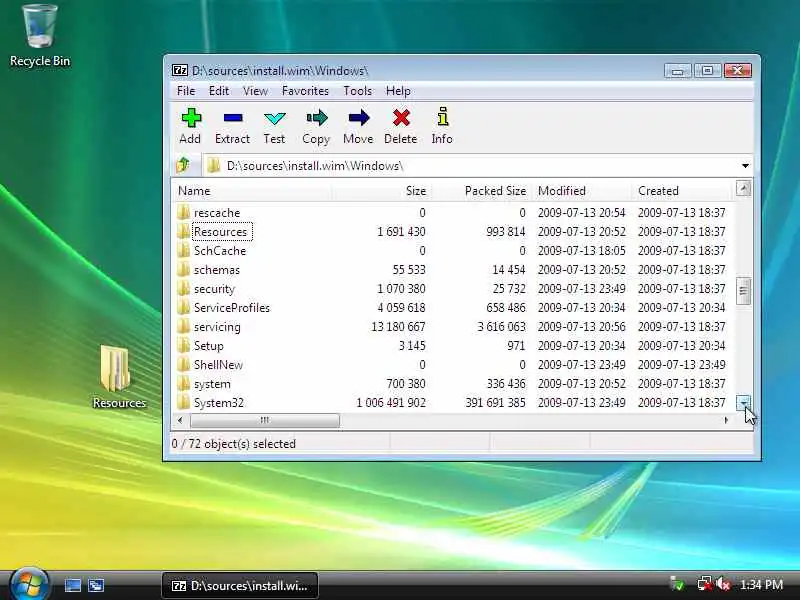This screenshot has width=800, height=600.
Task: Open the Help menu
Action: point(398,91)
